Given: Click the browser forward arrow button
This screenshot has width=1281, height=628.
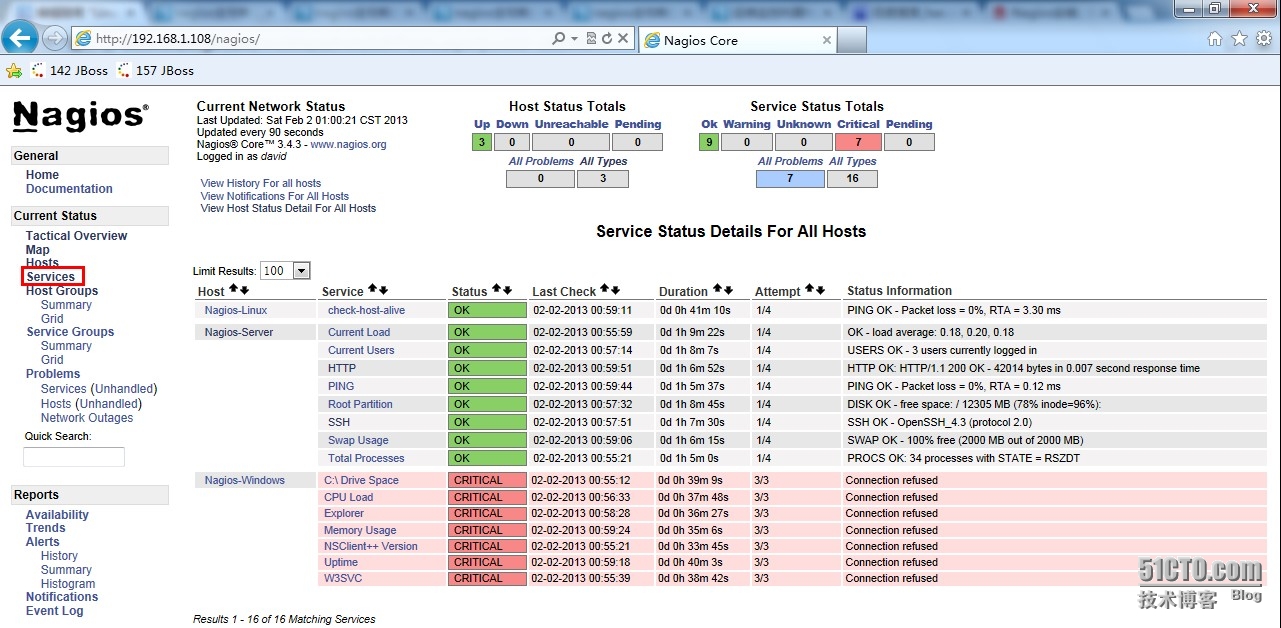Looking at the screenshot, I should [x=55, y=39].
